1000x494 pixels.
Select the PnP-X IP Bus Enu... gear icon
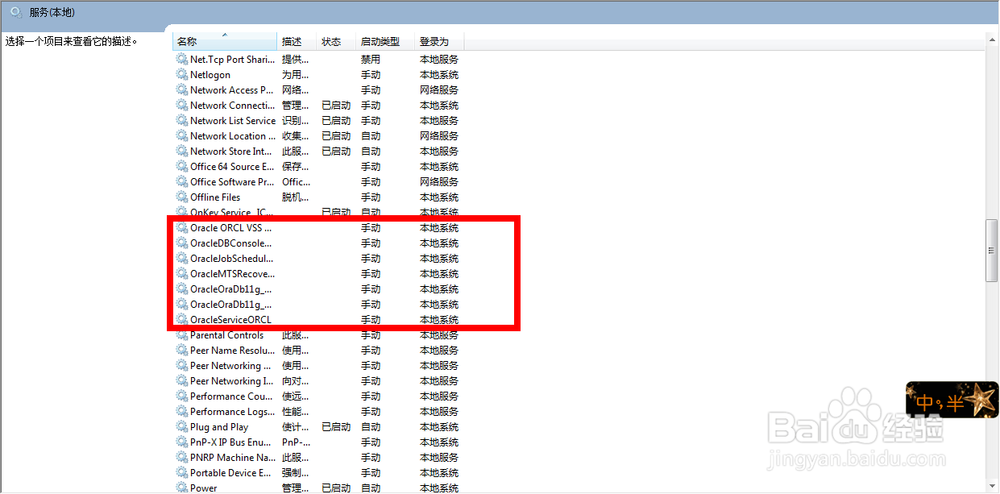182,442
